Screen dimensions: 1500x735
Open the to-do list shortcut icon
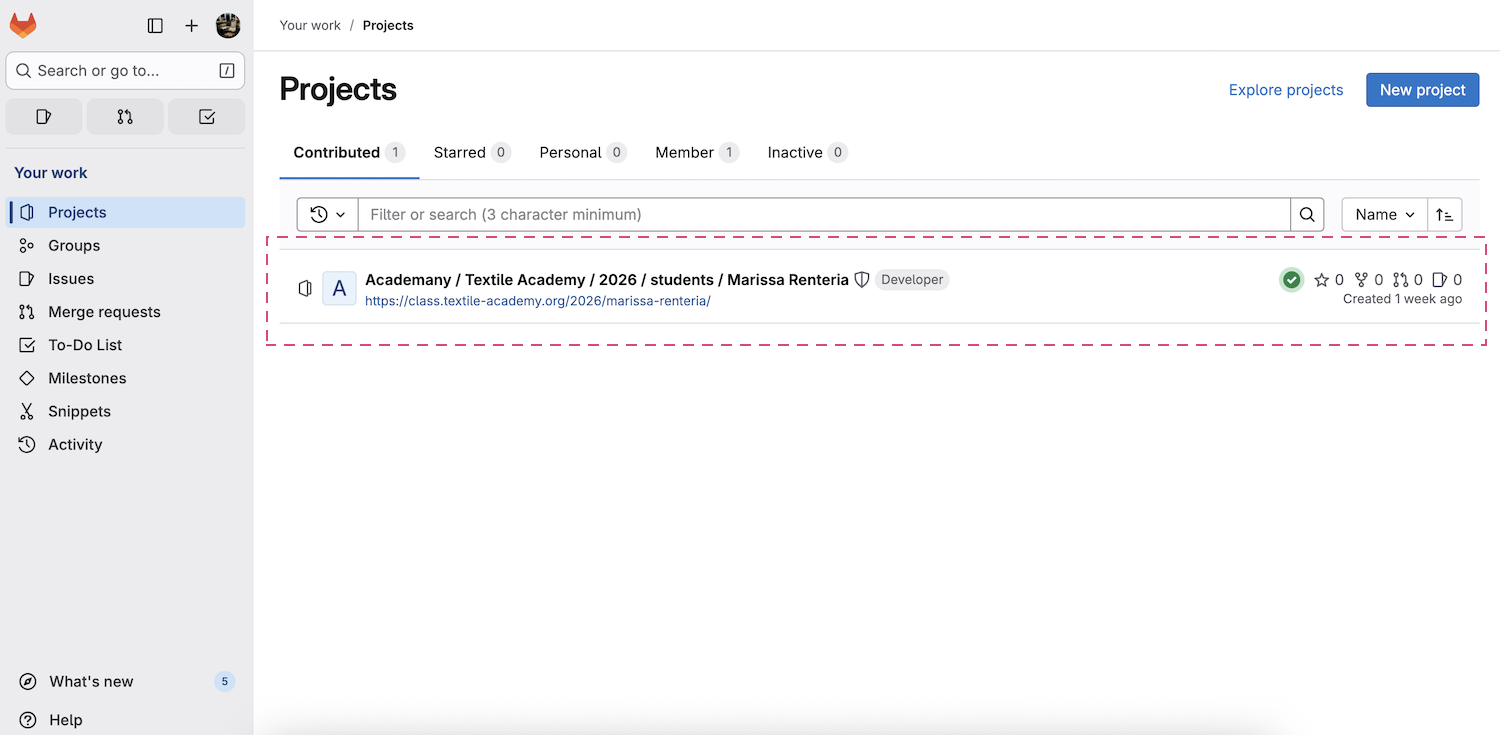206,117
